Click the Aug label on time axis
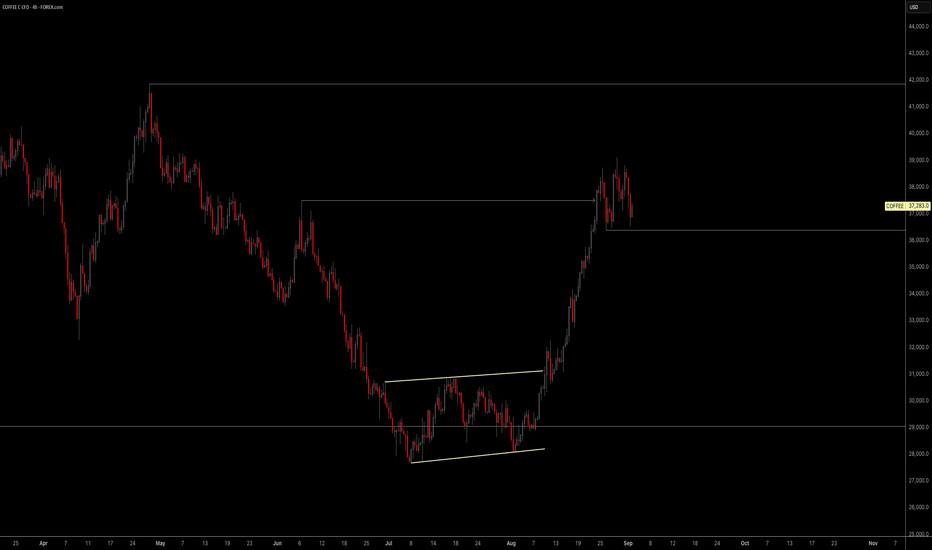The height and width of the screenshot is (550, 932). click(x=513, y=542)
